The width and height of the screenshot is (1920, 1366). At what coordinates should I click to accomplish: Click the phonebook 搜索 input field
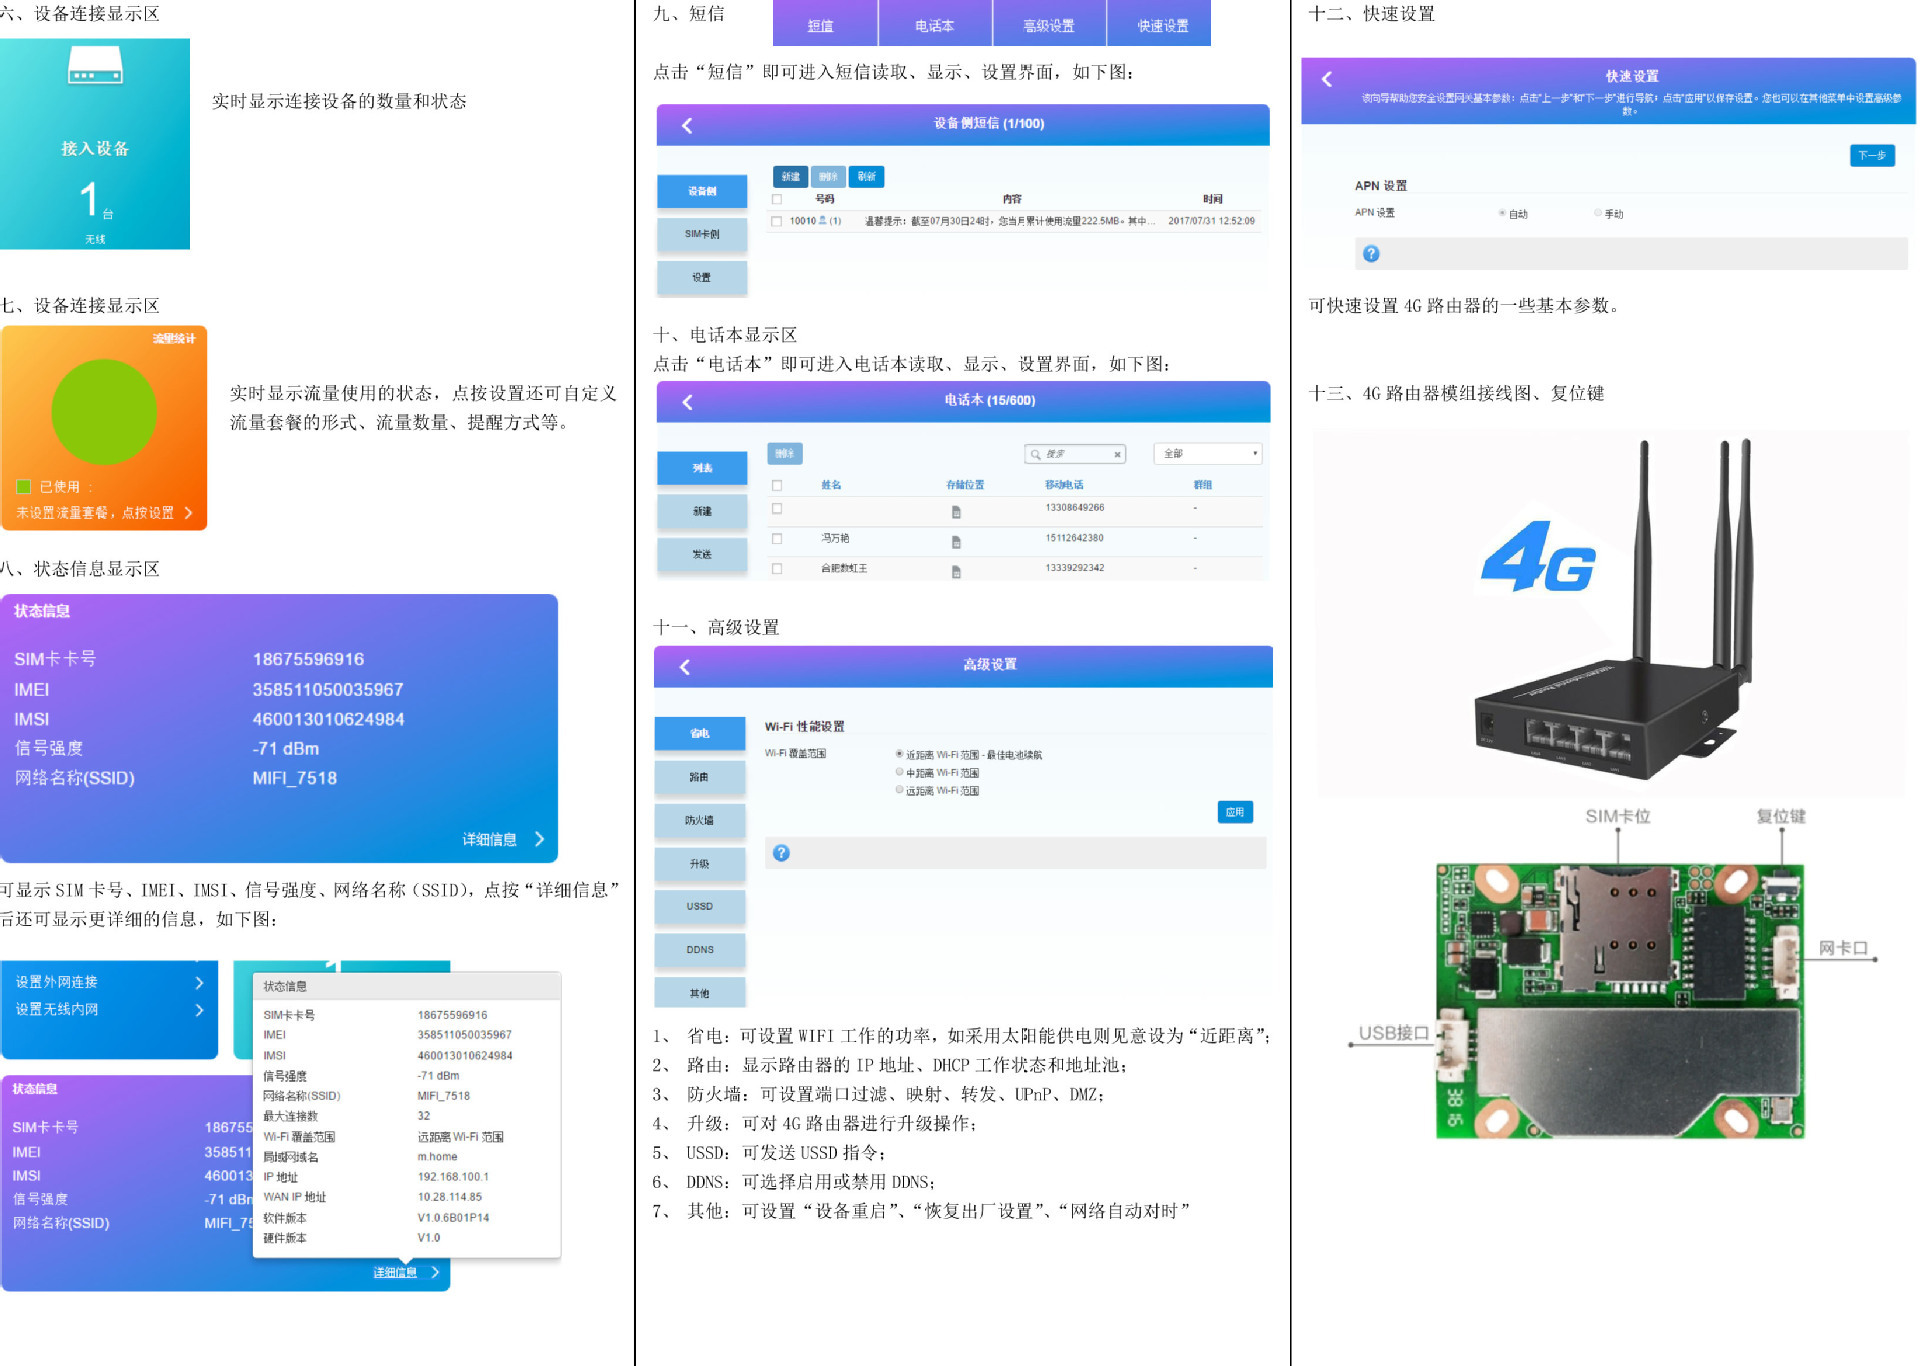(x=1075, y=454)
